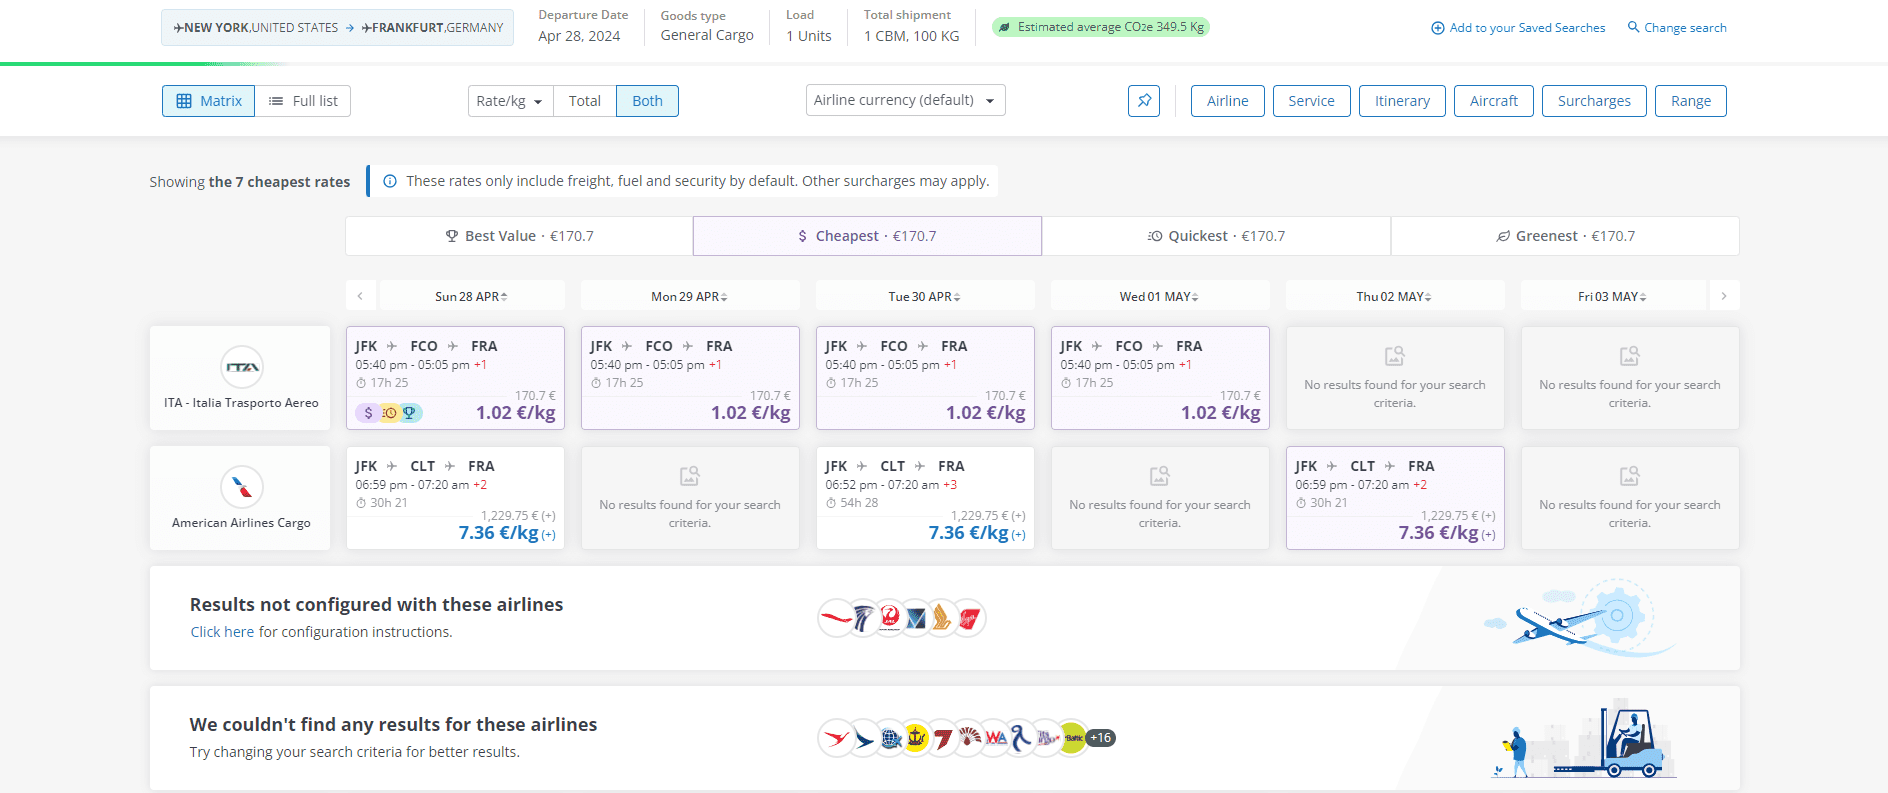This screenshot has height=793, width=1888.
Task: Select the Greenest tab
Action: click(x=1565, y=236)
